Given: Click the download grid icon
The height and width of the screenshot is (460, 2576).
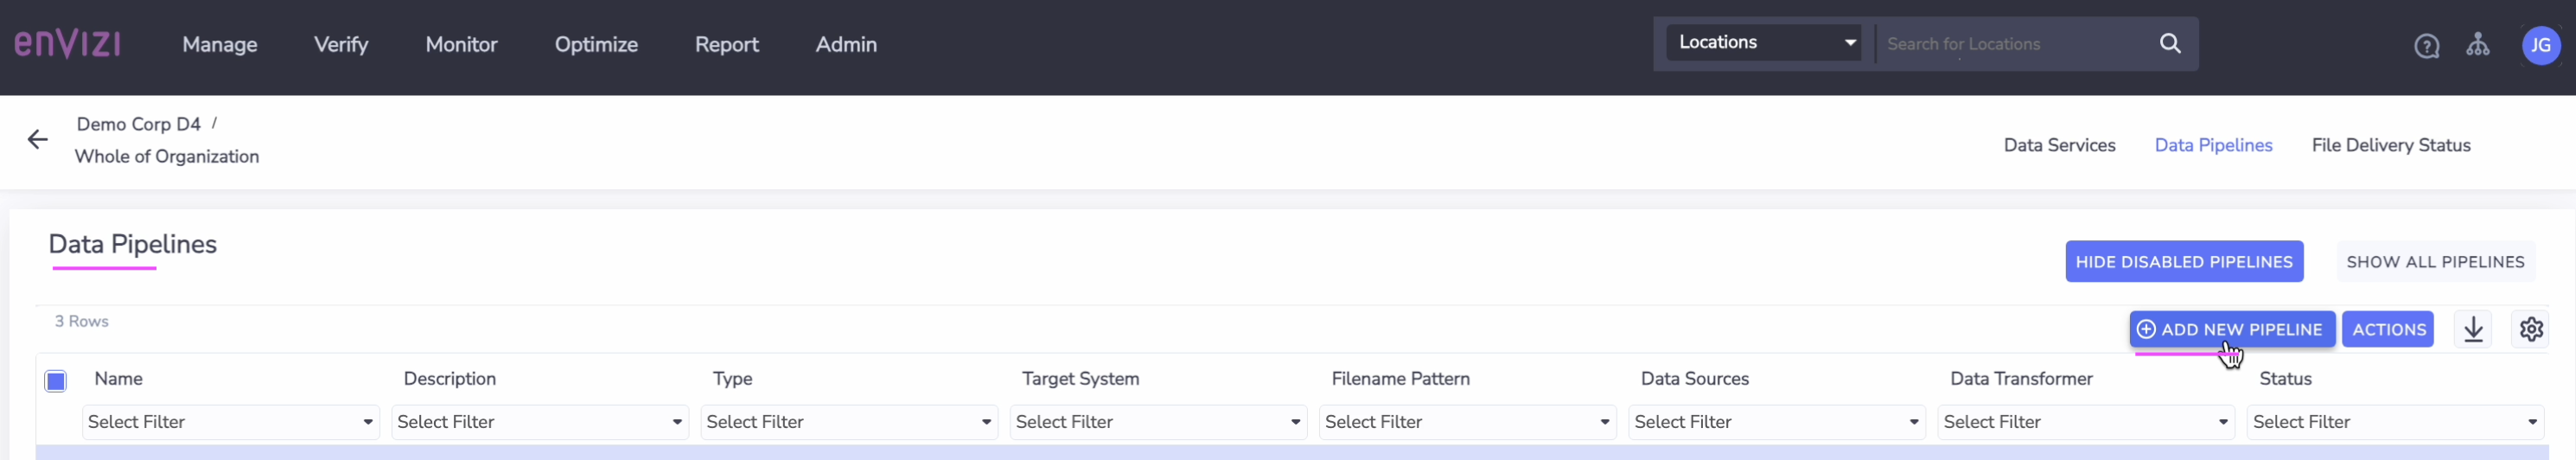Looking at the screenshot, I should click(x=2473, y=329).
